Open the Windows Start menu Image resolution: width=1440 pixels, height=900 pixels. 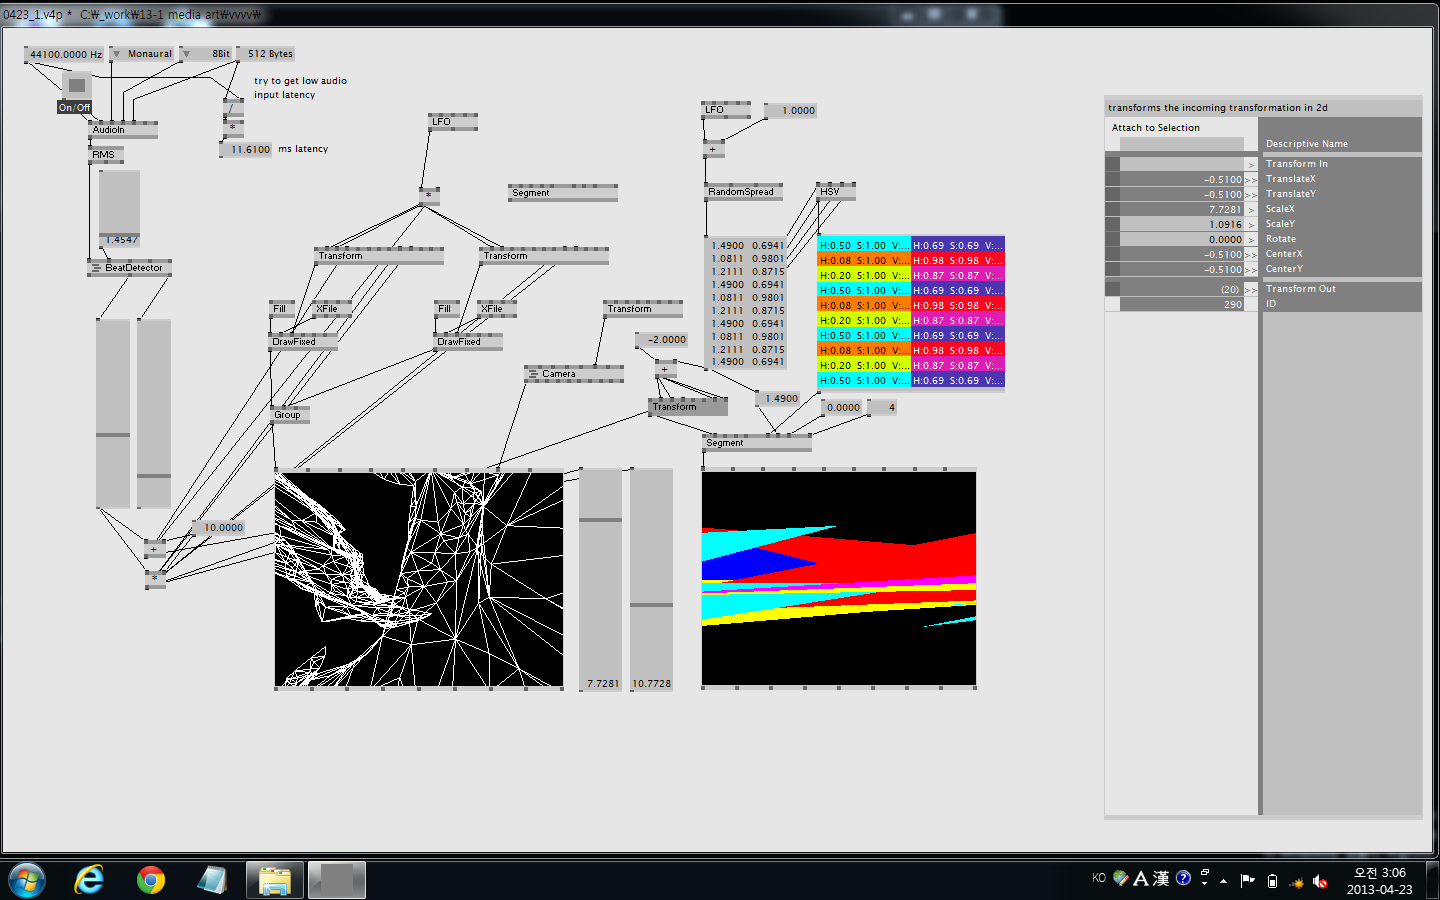click(x=27, y=880)
